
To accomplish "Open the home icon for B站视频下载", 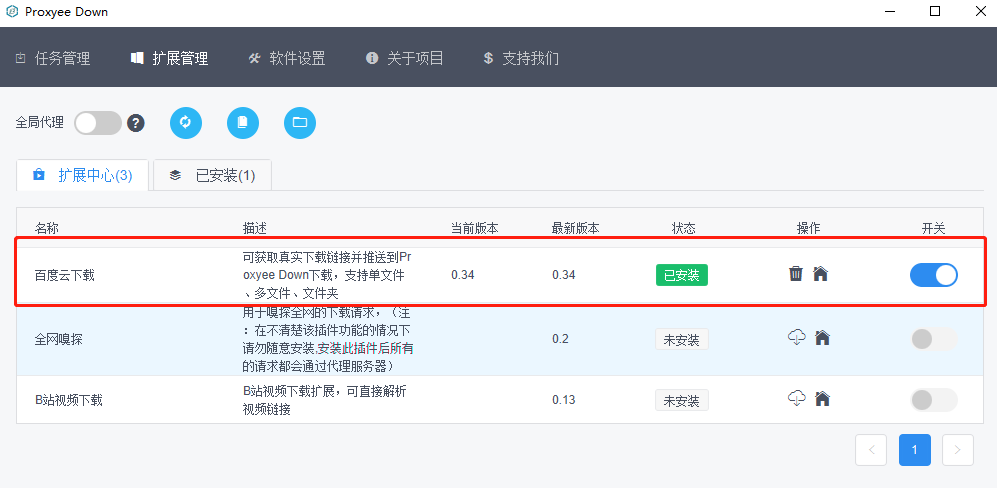I will (x=823, y=399).
